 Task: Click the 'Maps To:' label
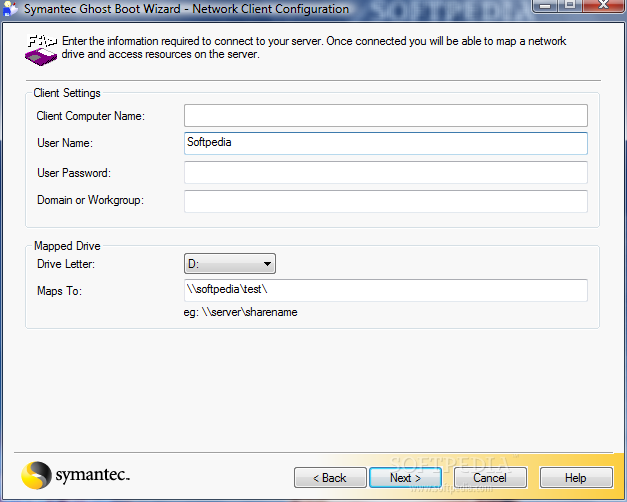coord(59,291)
